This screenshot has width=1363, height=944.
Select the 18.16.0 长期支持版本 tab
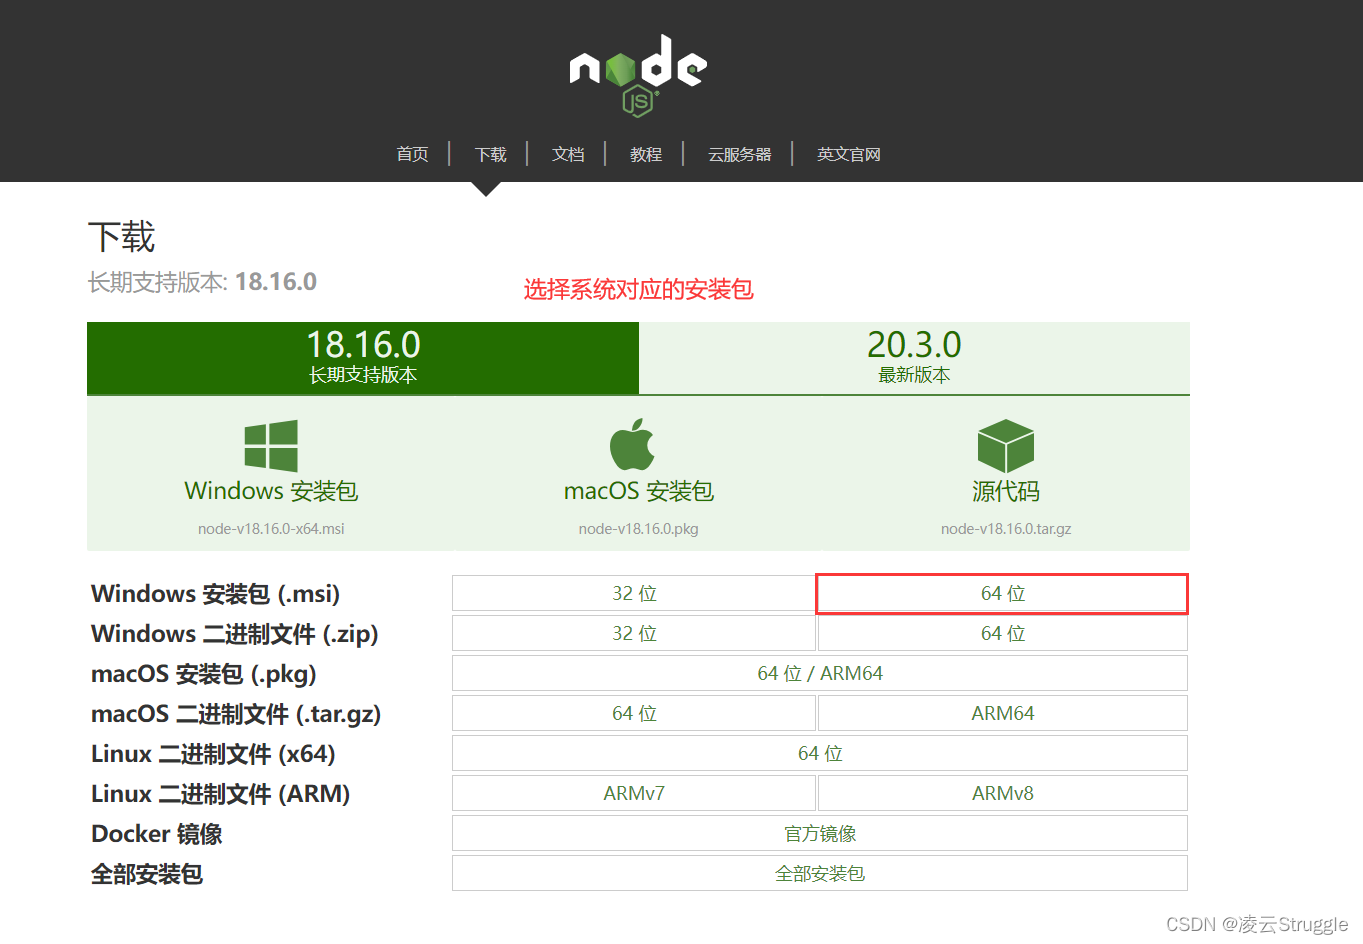(x=363, y=358)
